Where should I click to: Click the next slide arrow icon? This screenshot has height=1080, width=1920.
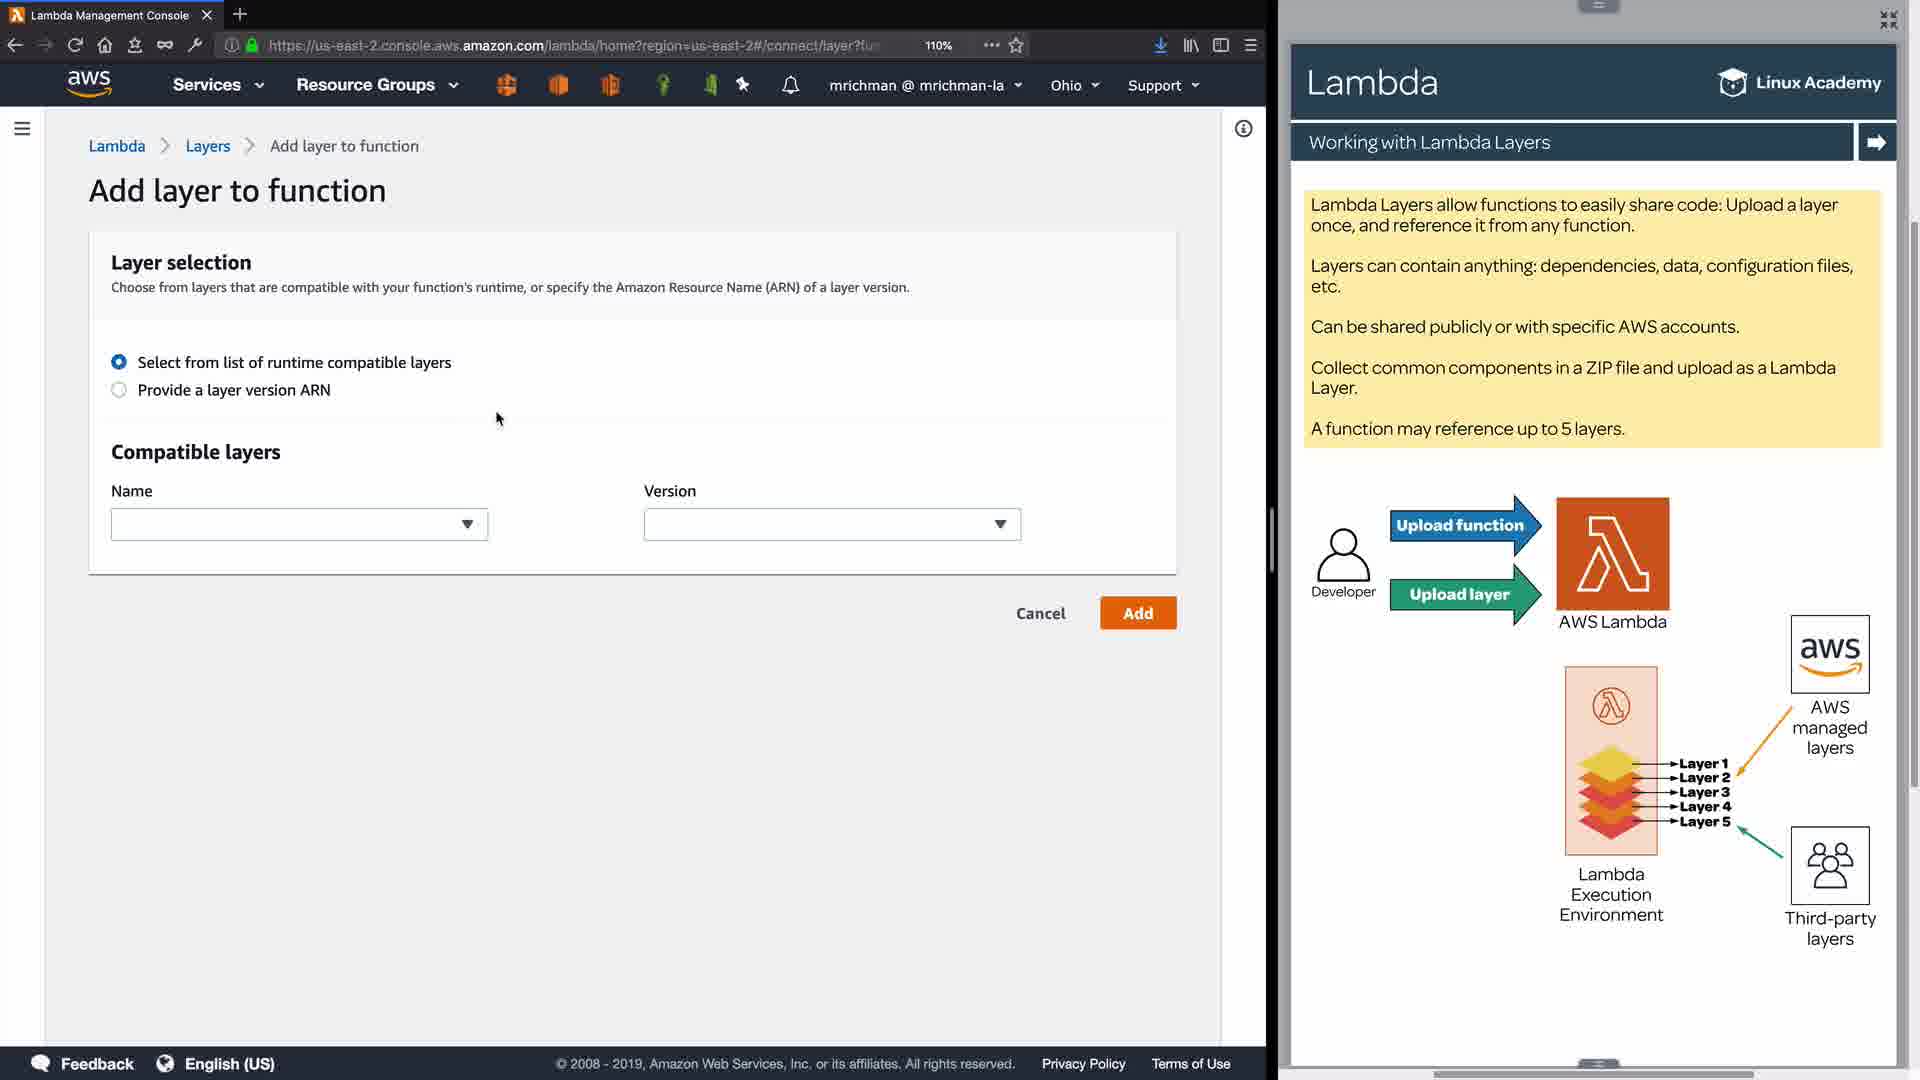pos(1876,142)
